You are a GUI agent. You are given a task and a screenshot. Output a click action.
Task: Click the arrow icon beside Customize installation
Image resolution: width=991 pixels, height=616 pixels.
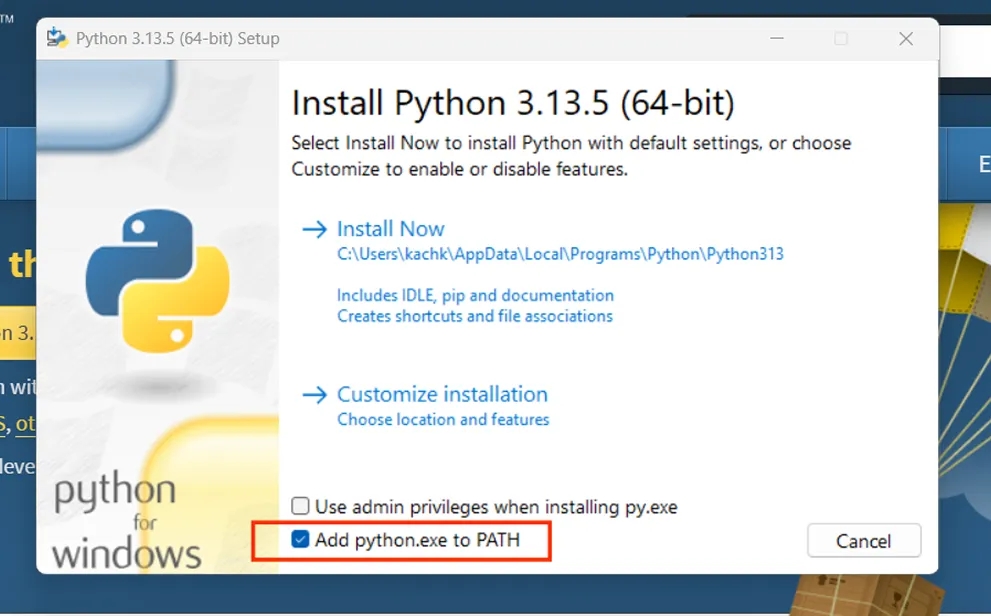(x=315, y=395)
